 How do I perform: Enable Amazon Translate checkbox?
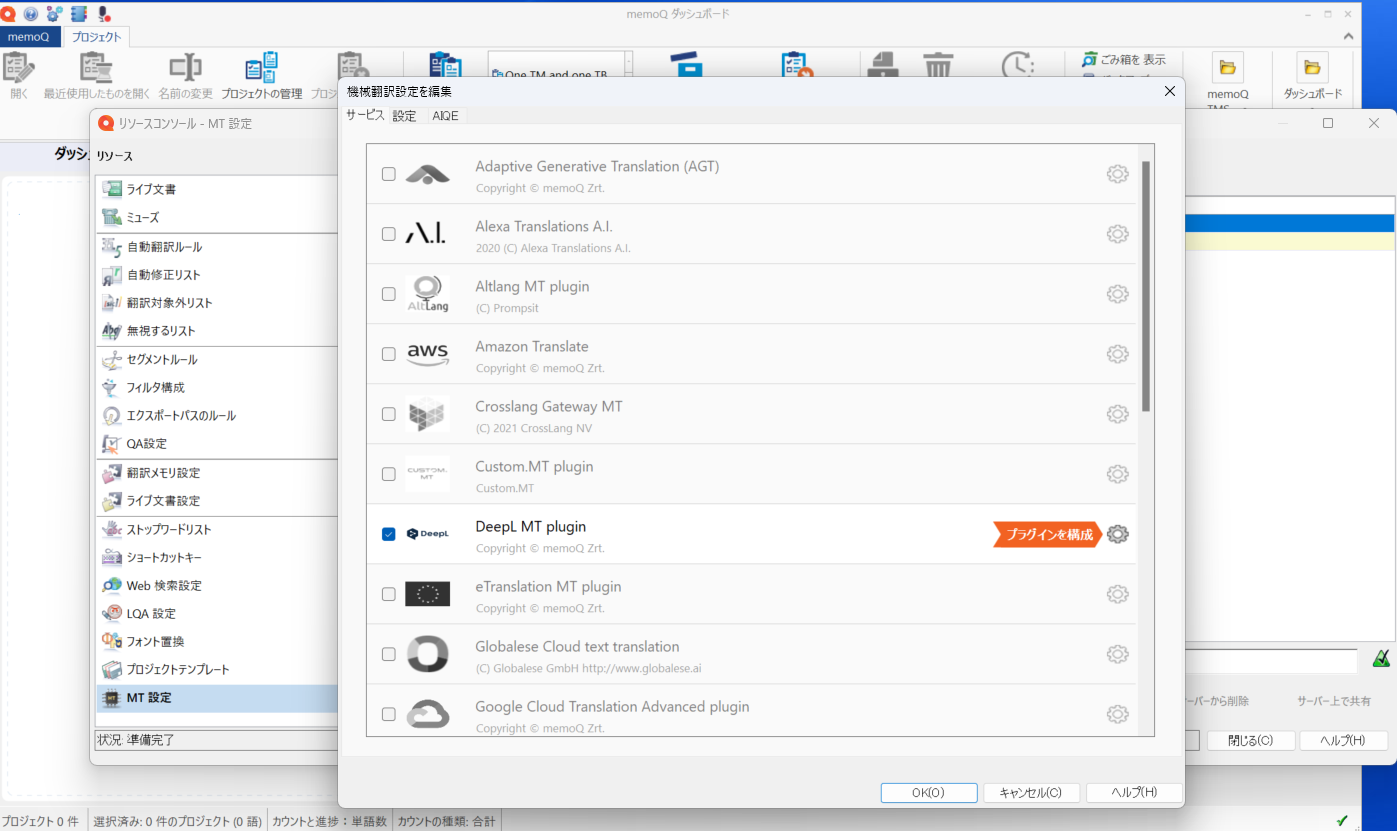pyautogui.click(x=389, y=354)
